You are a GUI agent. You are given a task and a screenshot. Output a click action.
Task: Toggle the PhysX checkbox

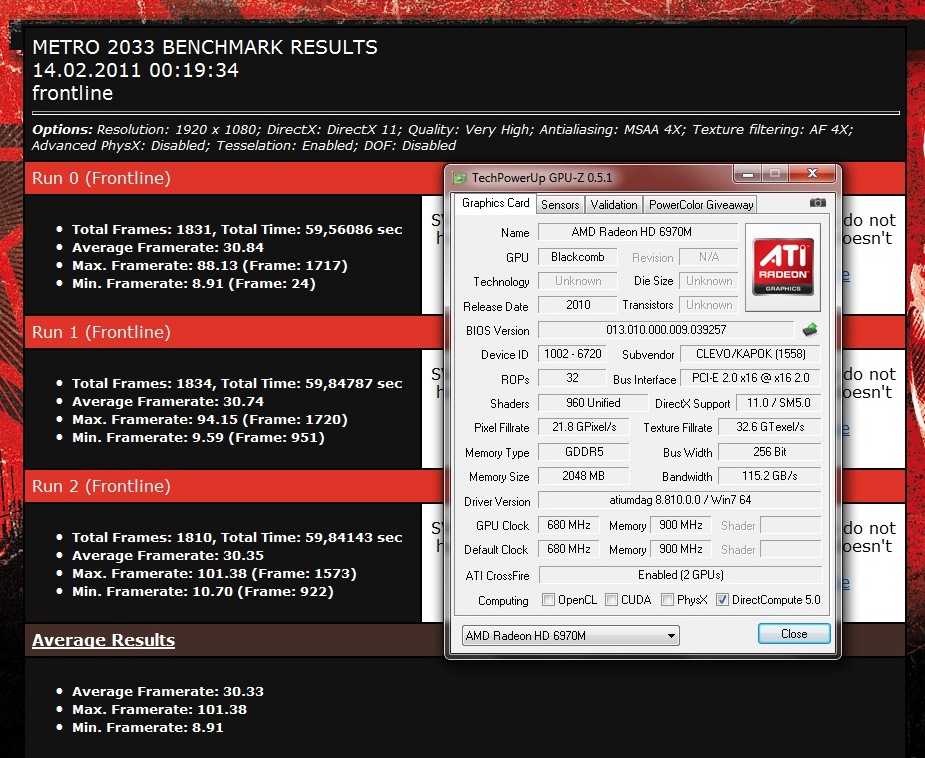(x=667, y=600)
